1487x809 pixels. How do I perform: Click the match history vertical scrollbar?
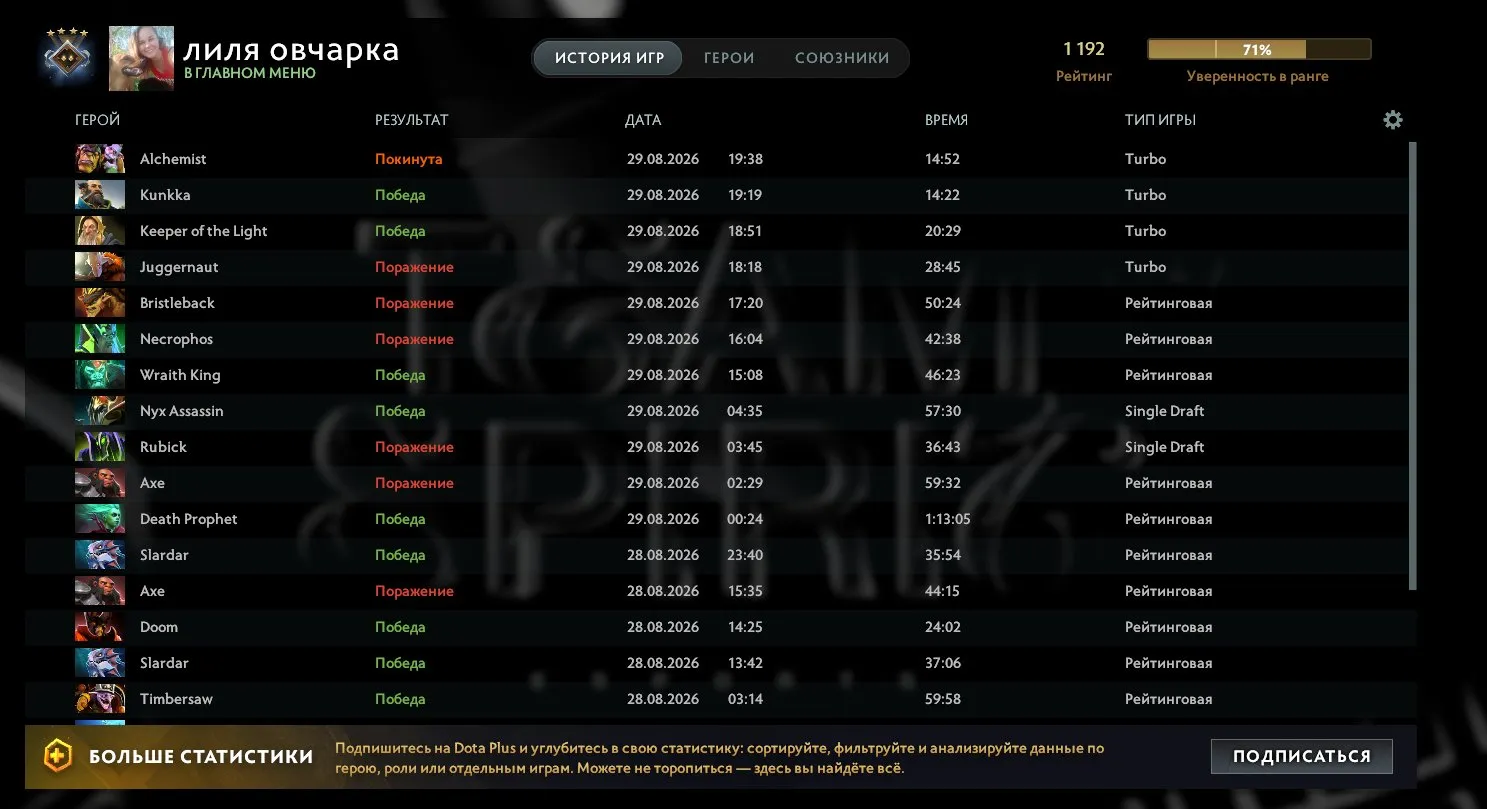click(1412, 365)
